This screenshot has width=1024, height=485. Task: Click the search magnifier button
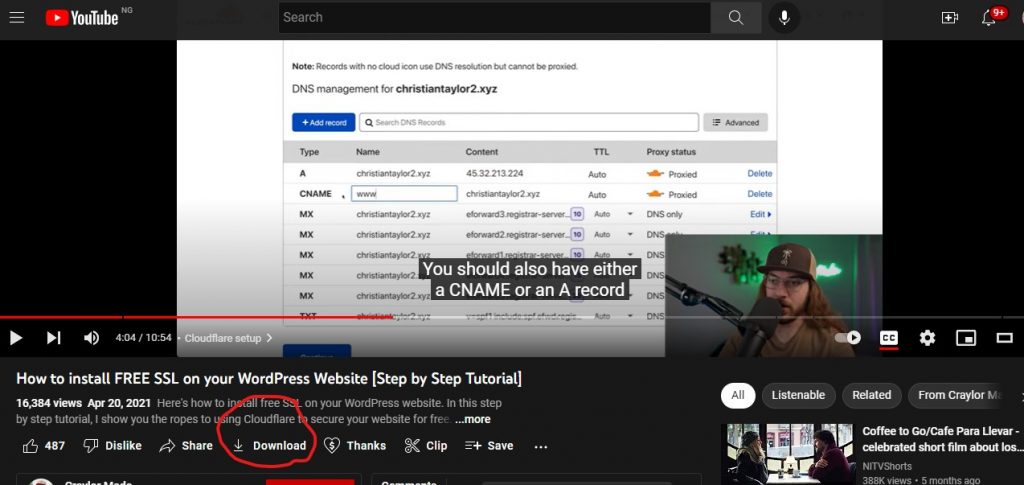735,18
